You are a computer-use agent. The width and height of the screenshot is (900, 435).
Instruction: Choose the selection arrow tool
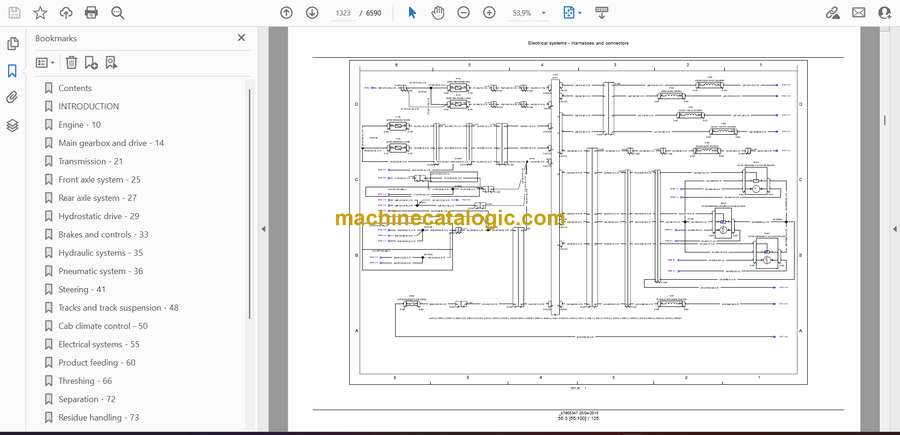click(x=412, y=13)
